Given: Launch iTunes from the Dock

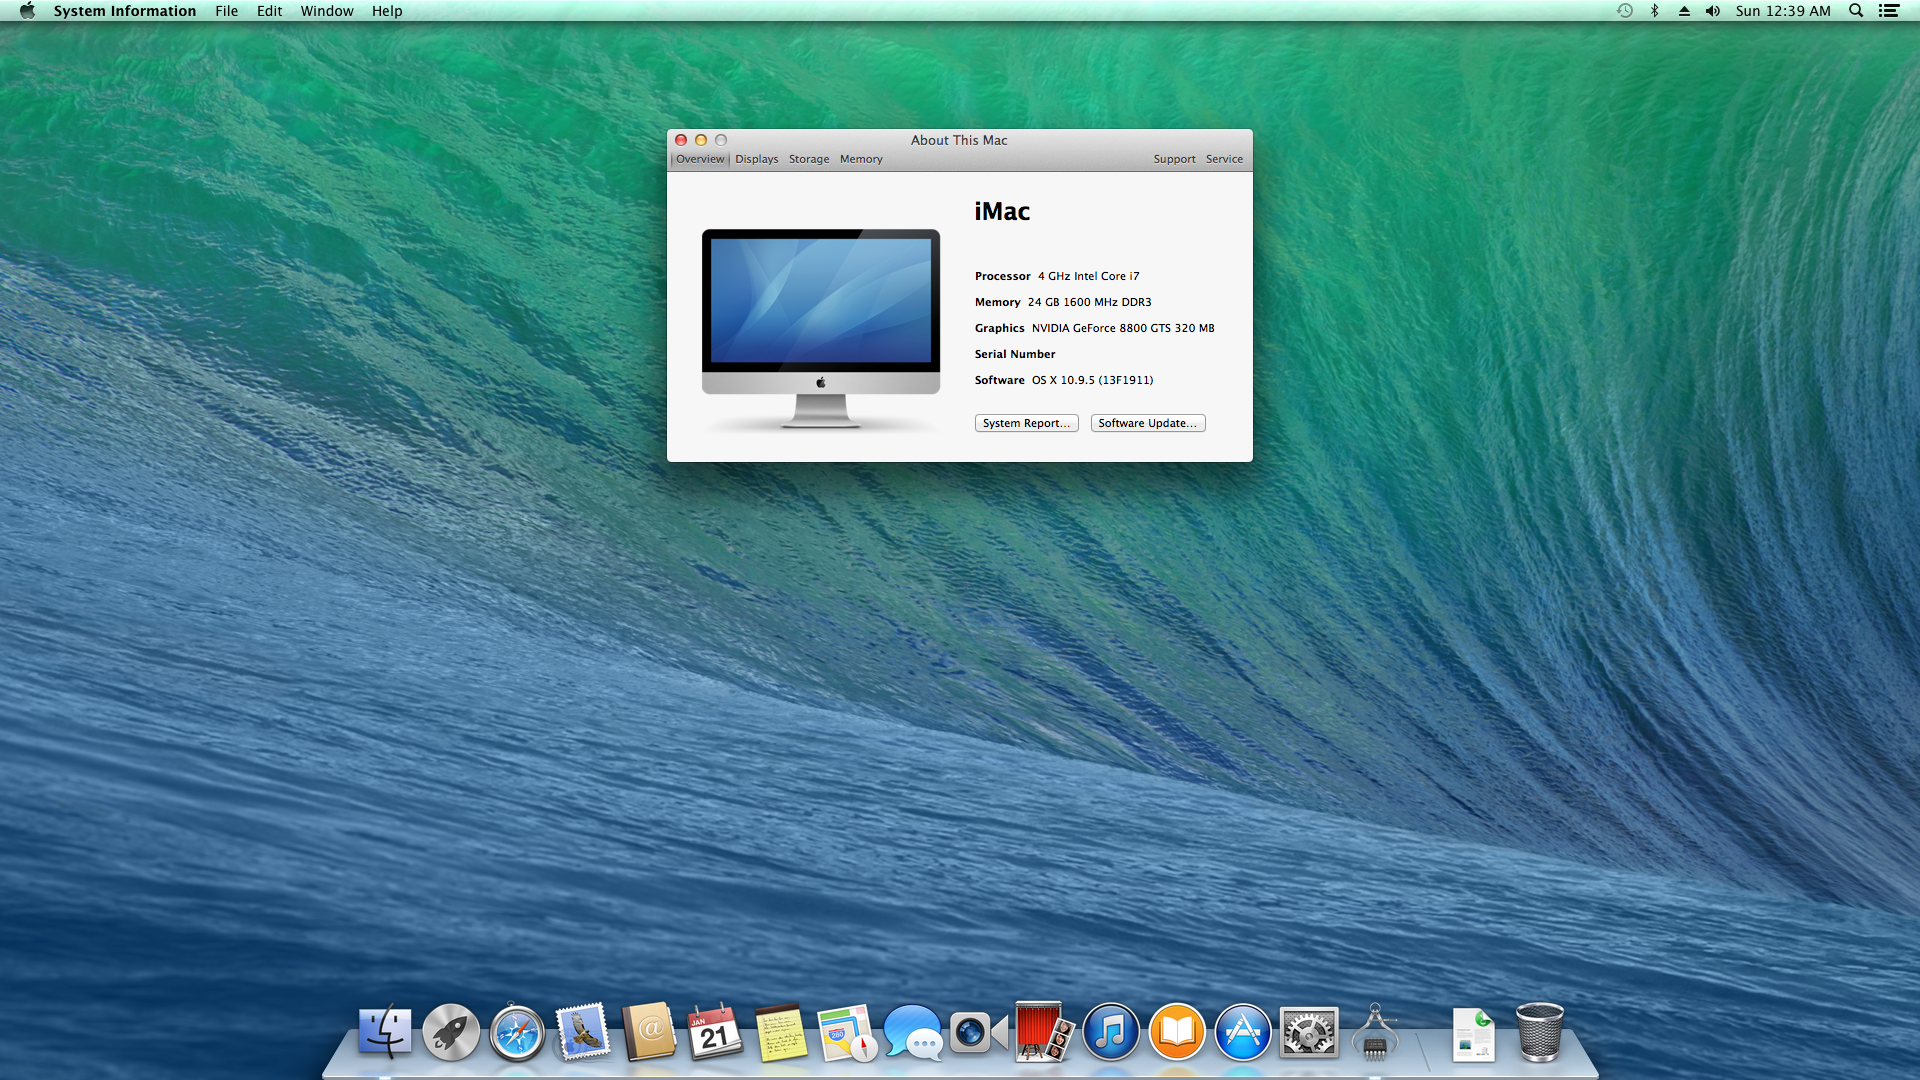Looking at the screenshot, I should 1111,1032.
